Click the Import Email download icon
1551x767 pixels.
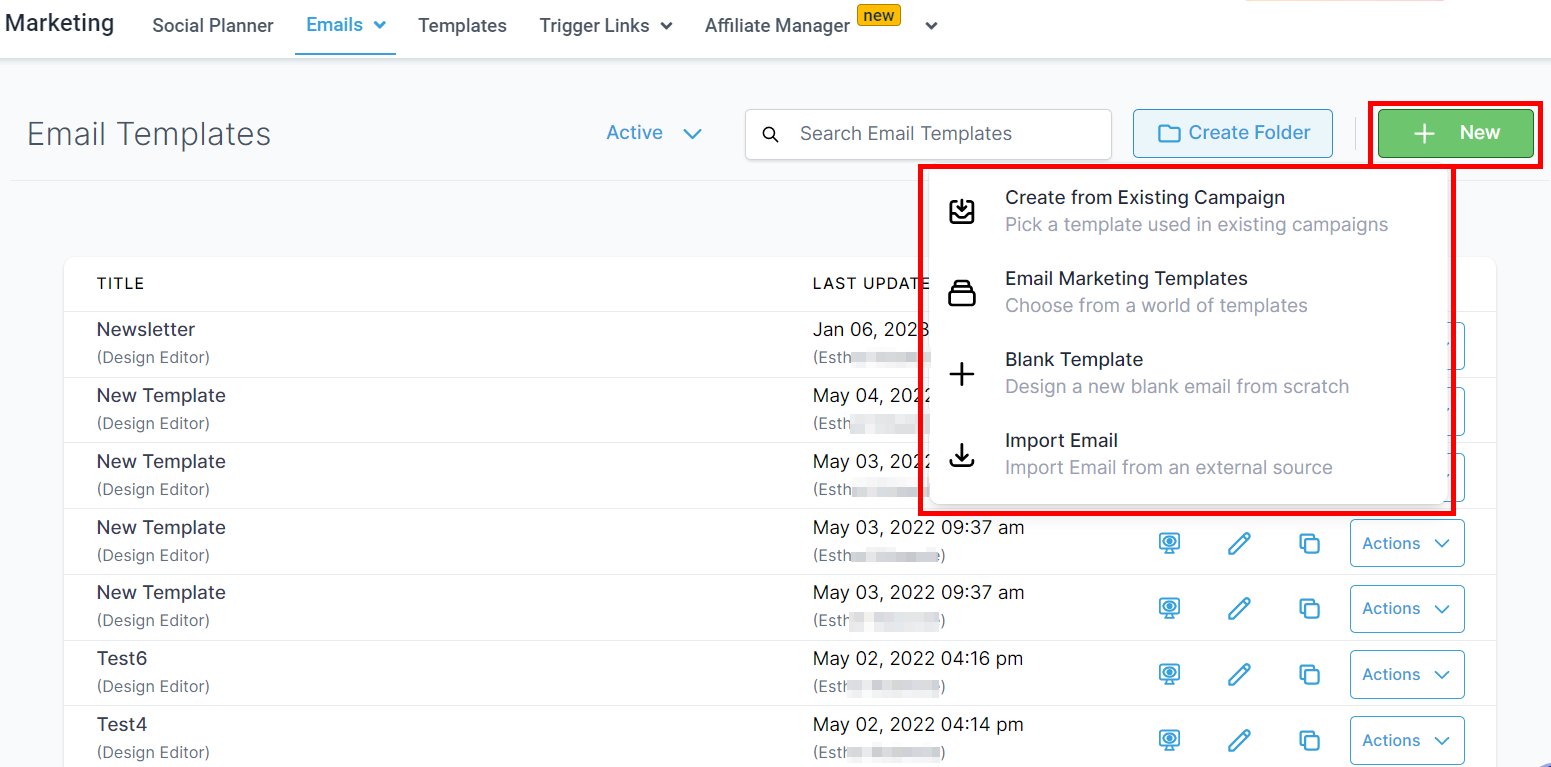(961, 455)
